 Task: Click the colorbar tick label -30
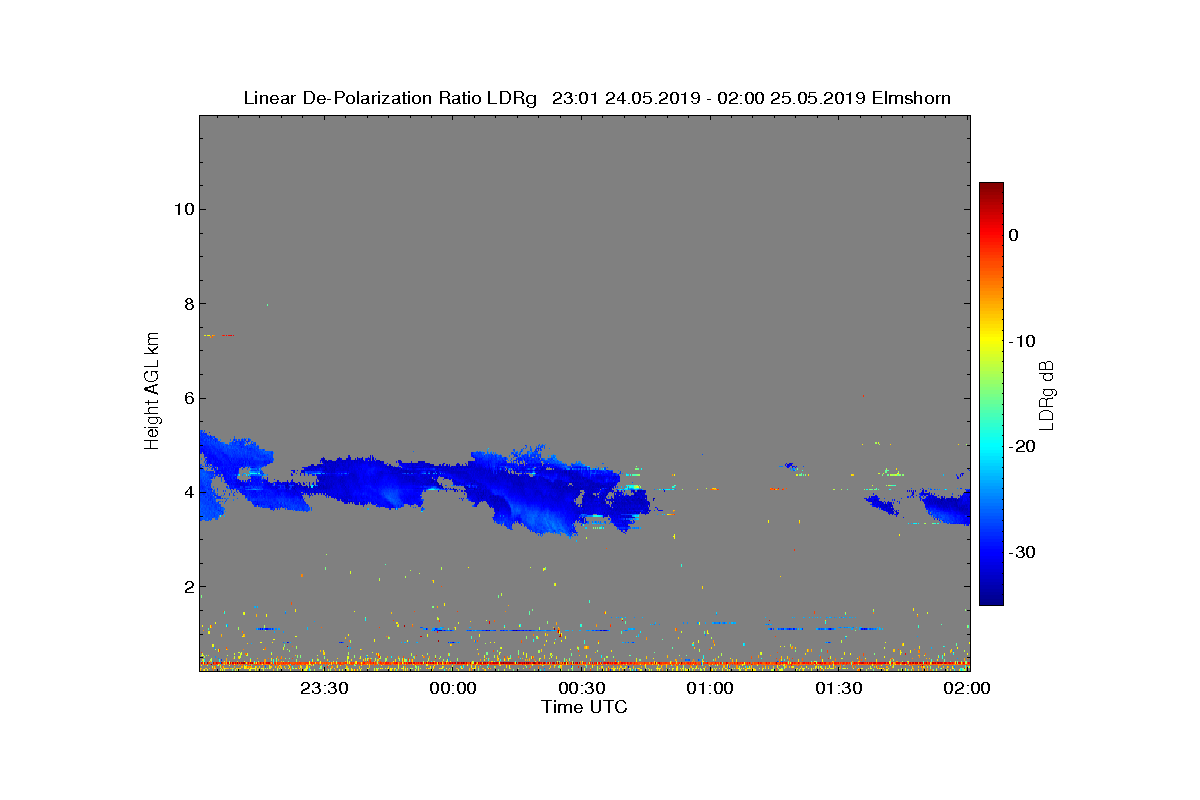coord(1022,552)
